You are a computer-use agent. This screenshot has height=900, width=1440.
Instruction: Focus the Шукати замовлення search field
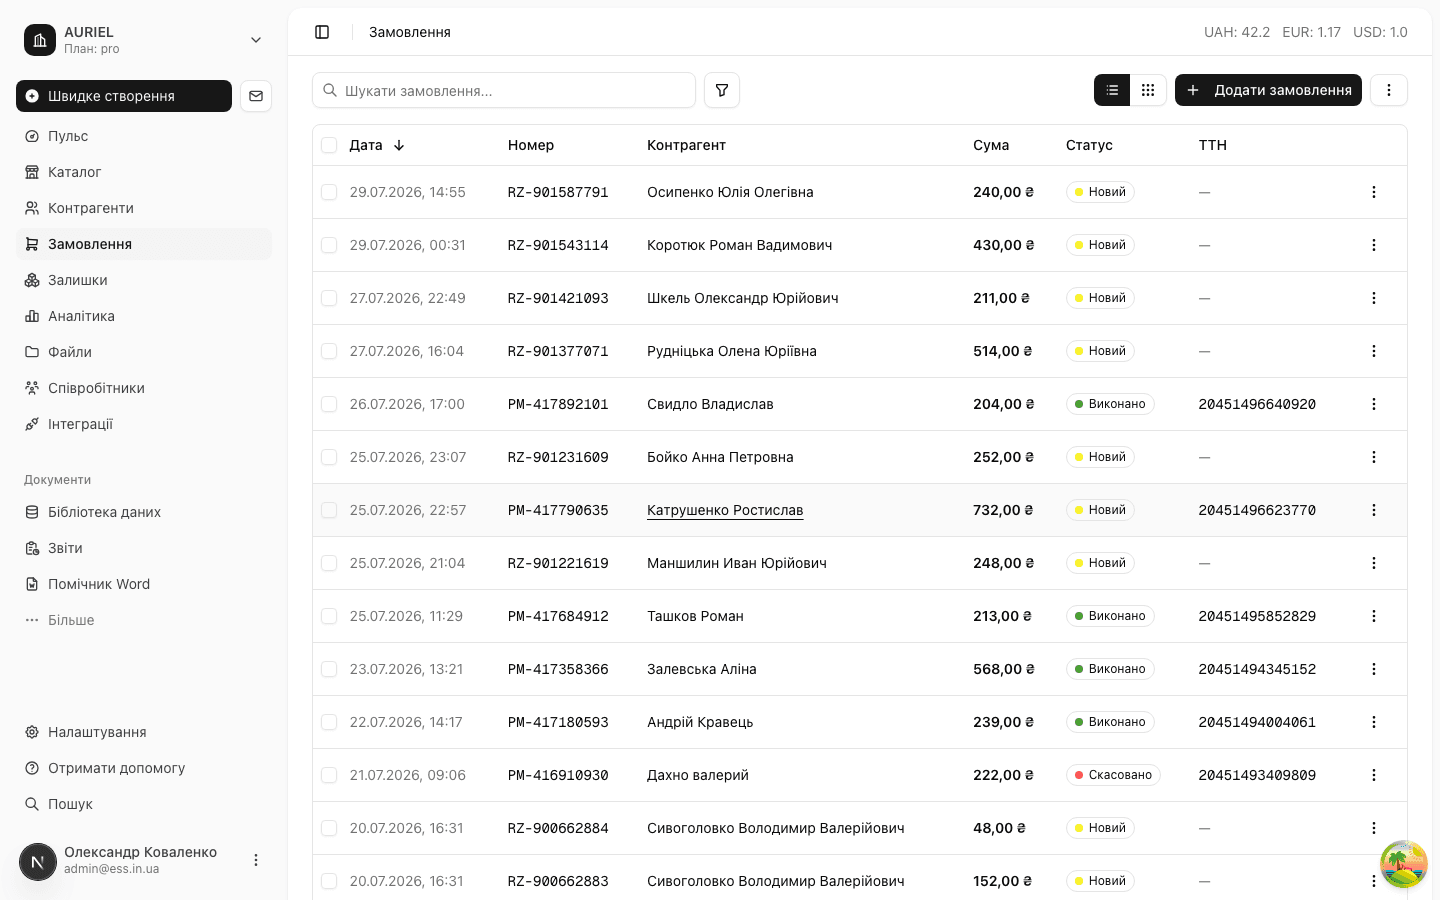coord(504,90)
